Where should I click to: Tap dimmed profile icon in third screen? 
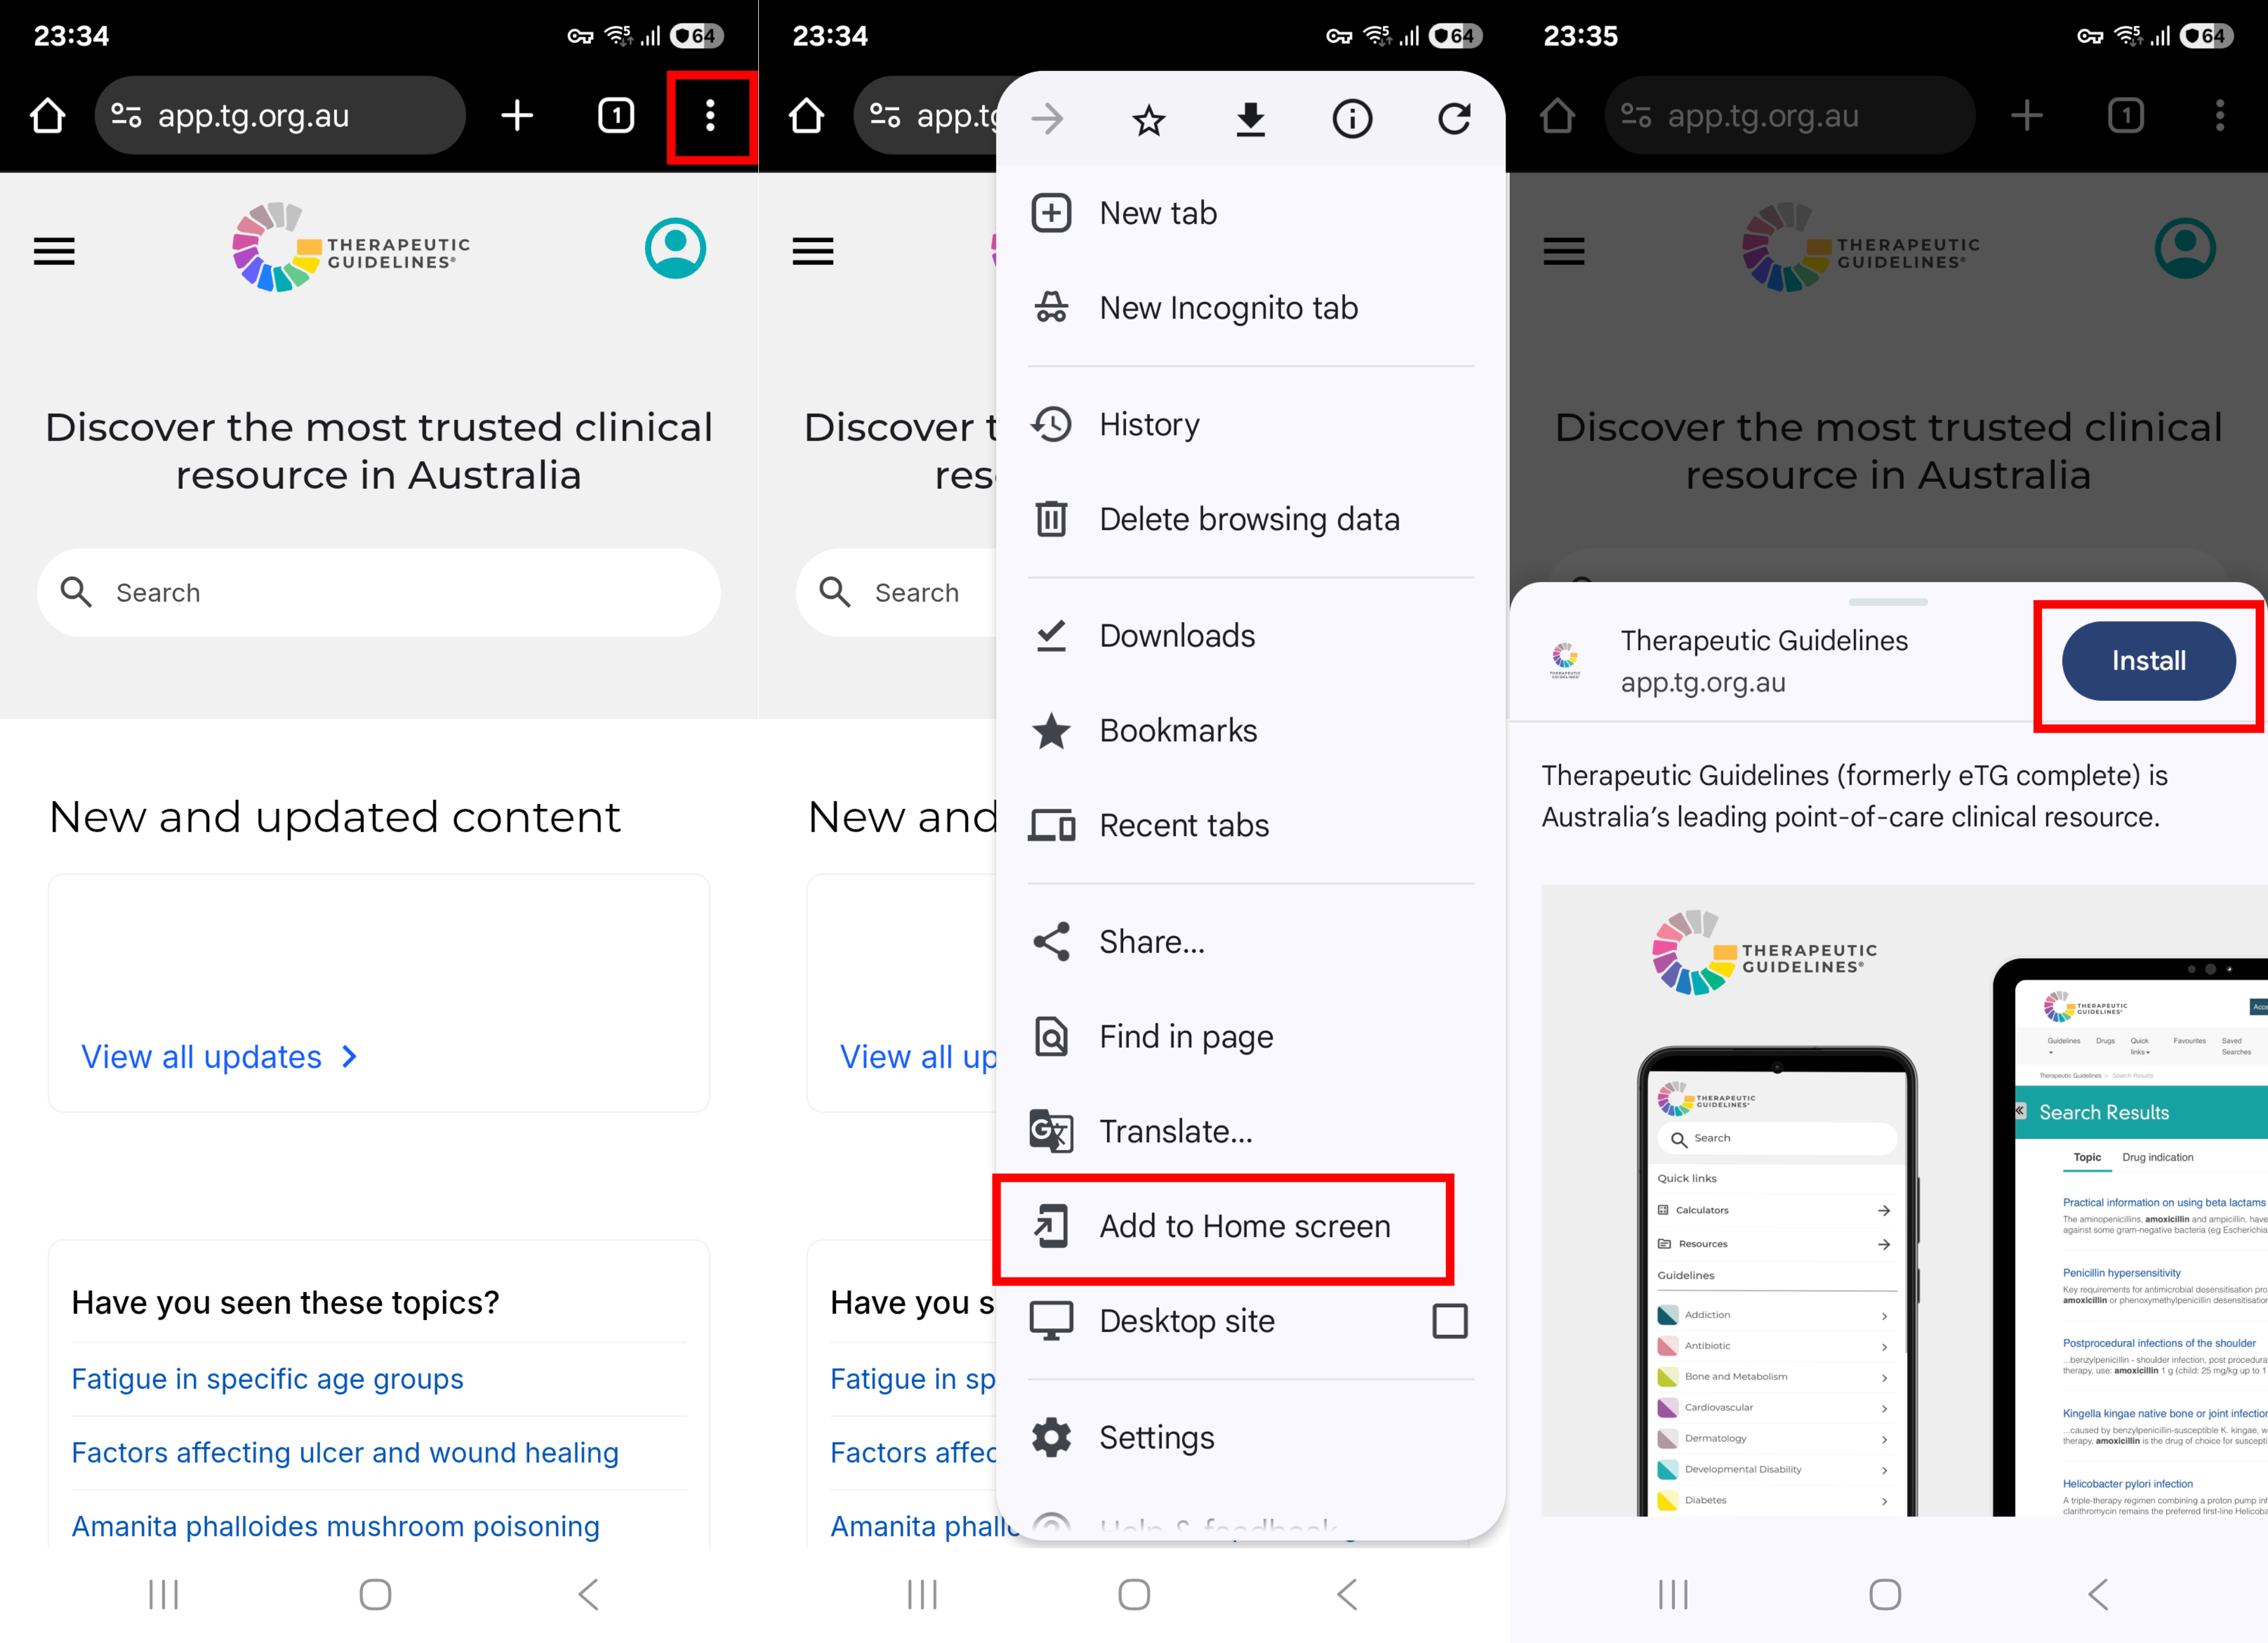[2185, 248]
